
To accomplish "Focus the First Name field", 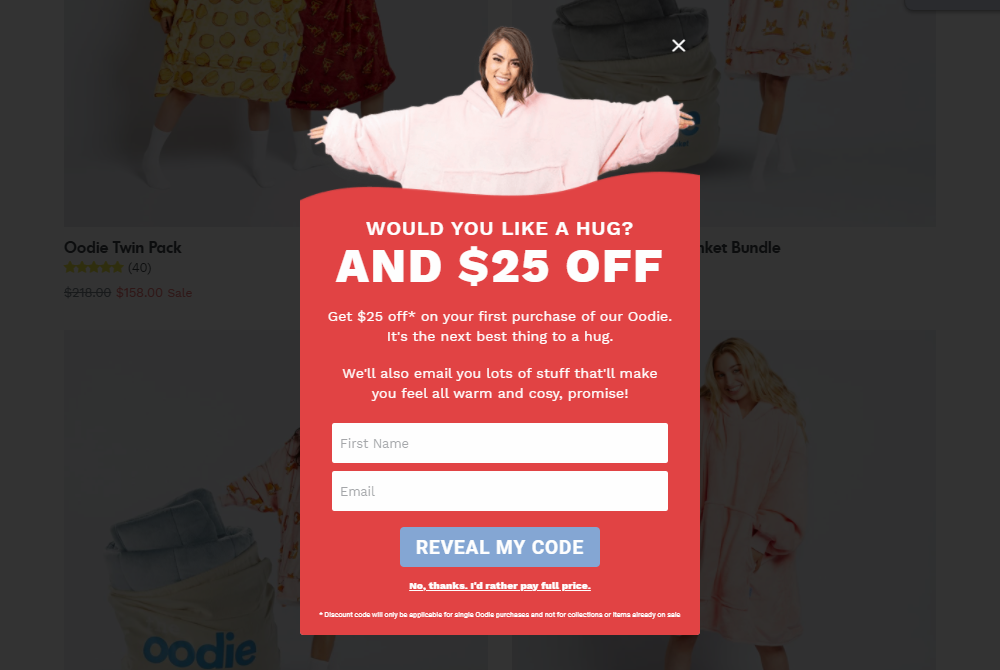I will tap(499, 443).
